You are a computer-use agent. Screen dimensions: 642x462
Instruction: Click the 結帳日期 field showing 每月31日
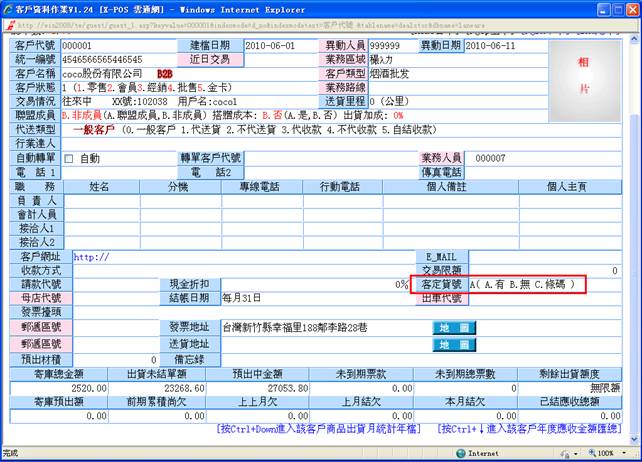click(x=310, y=298)
